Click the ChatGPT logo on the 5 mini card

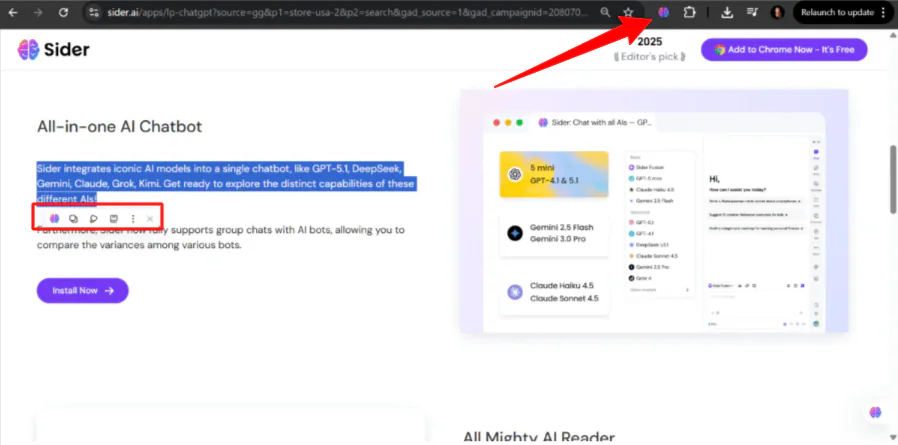(514, 174)
